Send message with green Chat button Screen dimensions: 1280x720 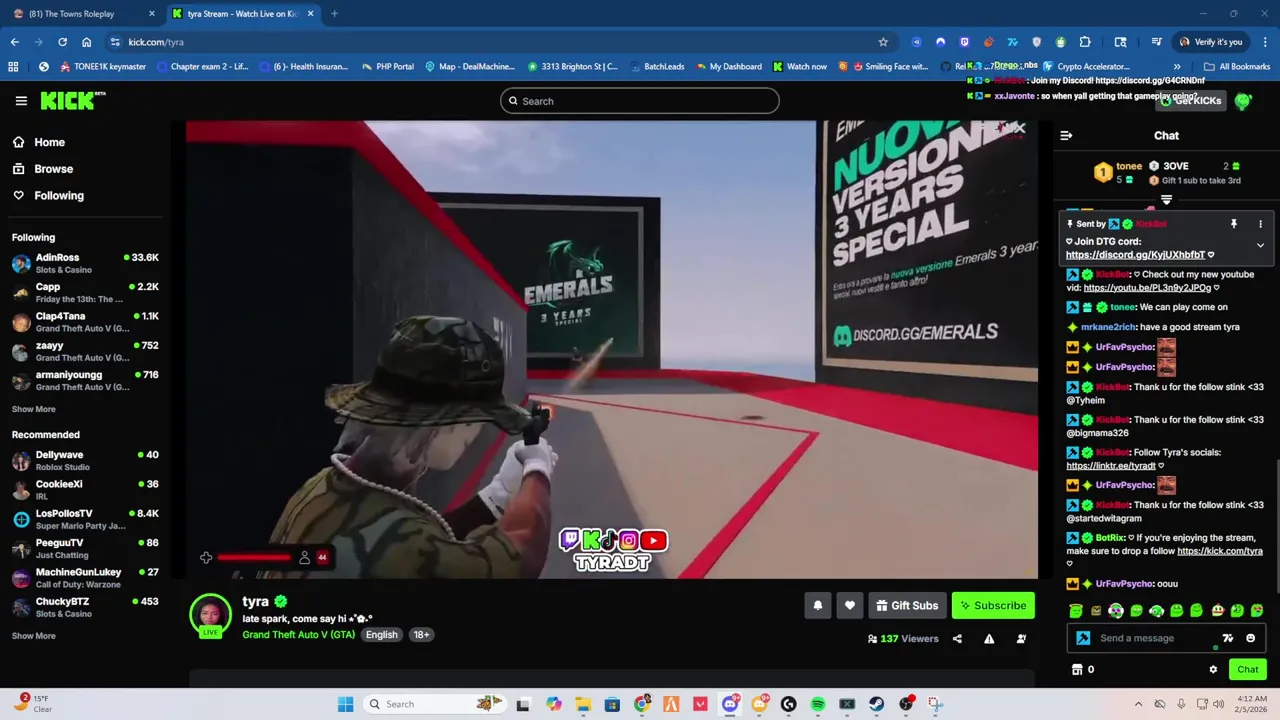click(1248, 670)
